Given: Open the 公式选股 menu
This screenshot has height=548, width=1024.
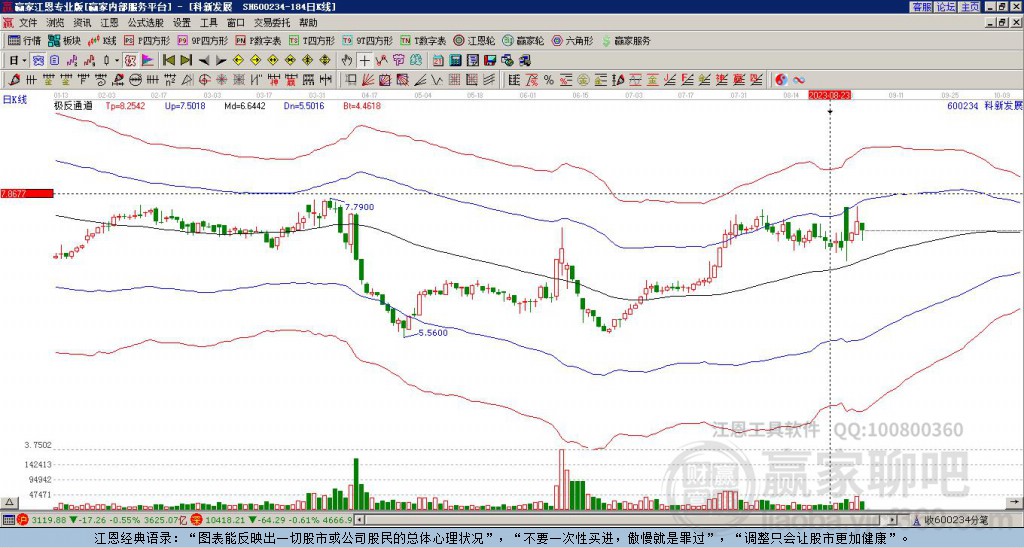Looking at the screenshot, I should [x=146, y=23].
